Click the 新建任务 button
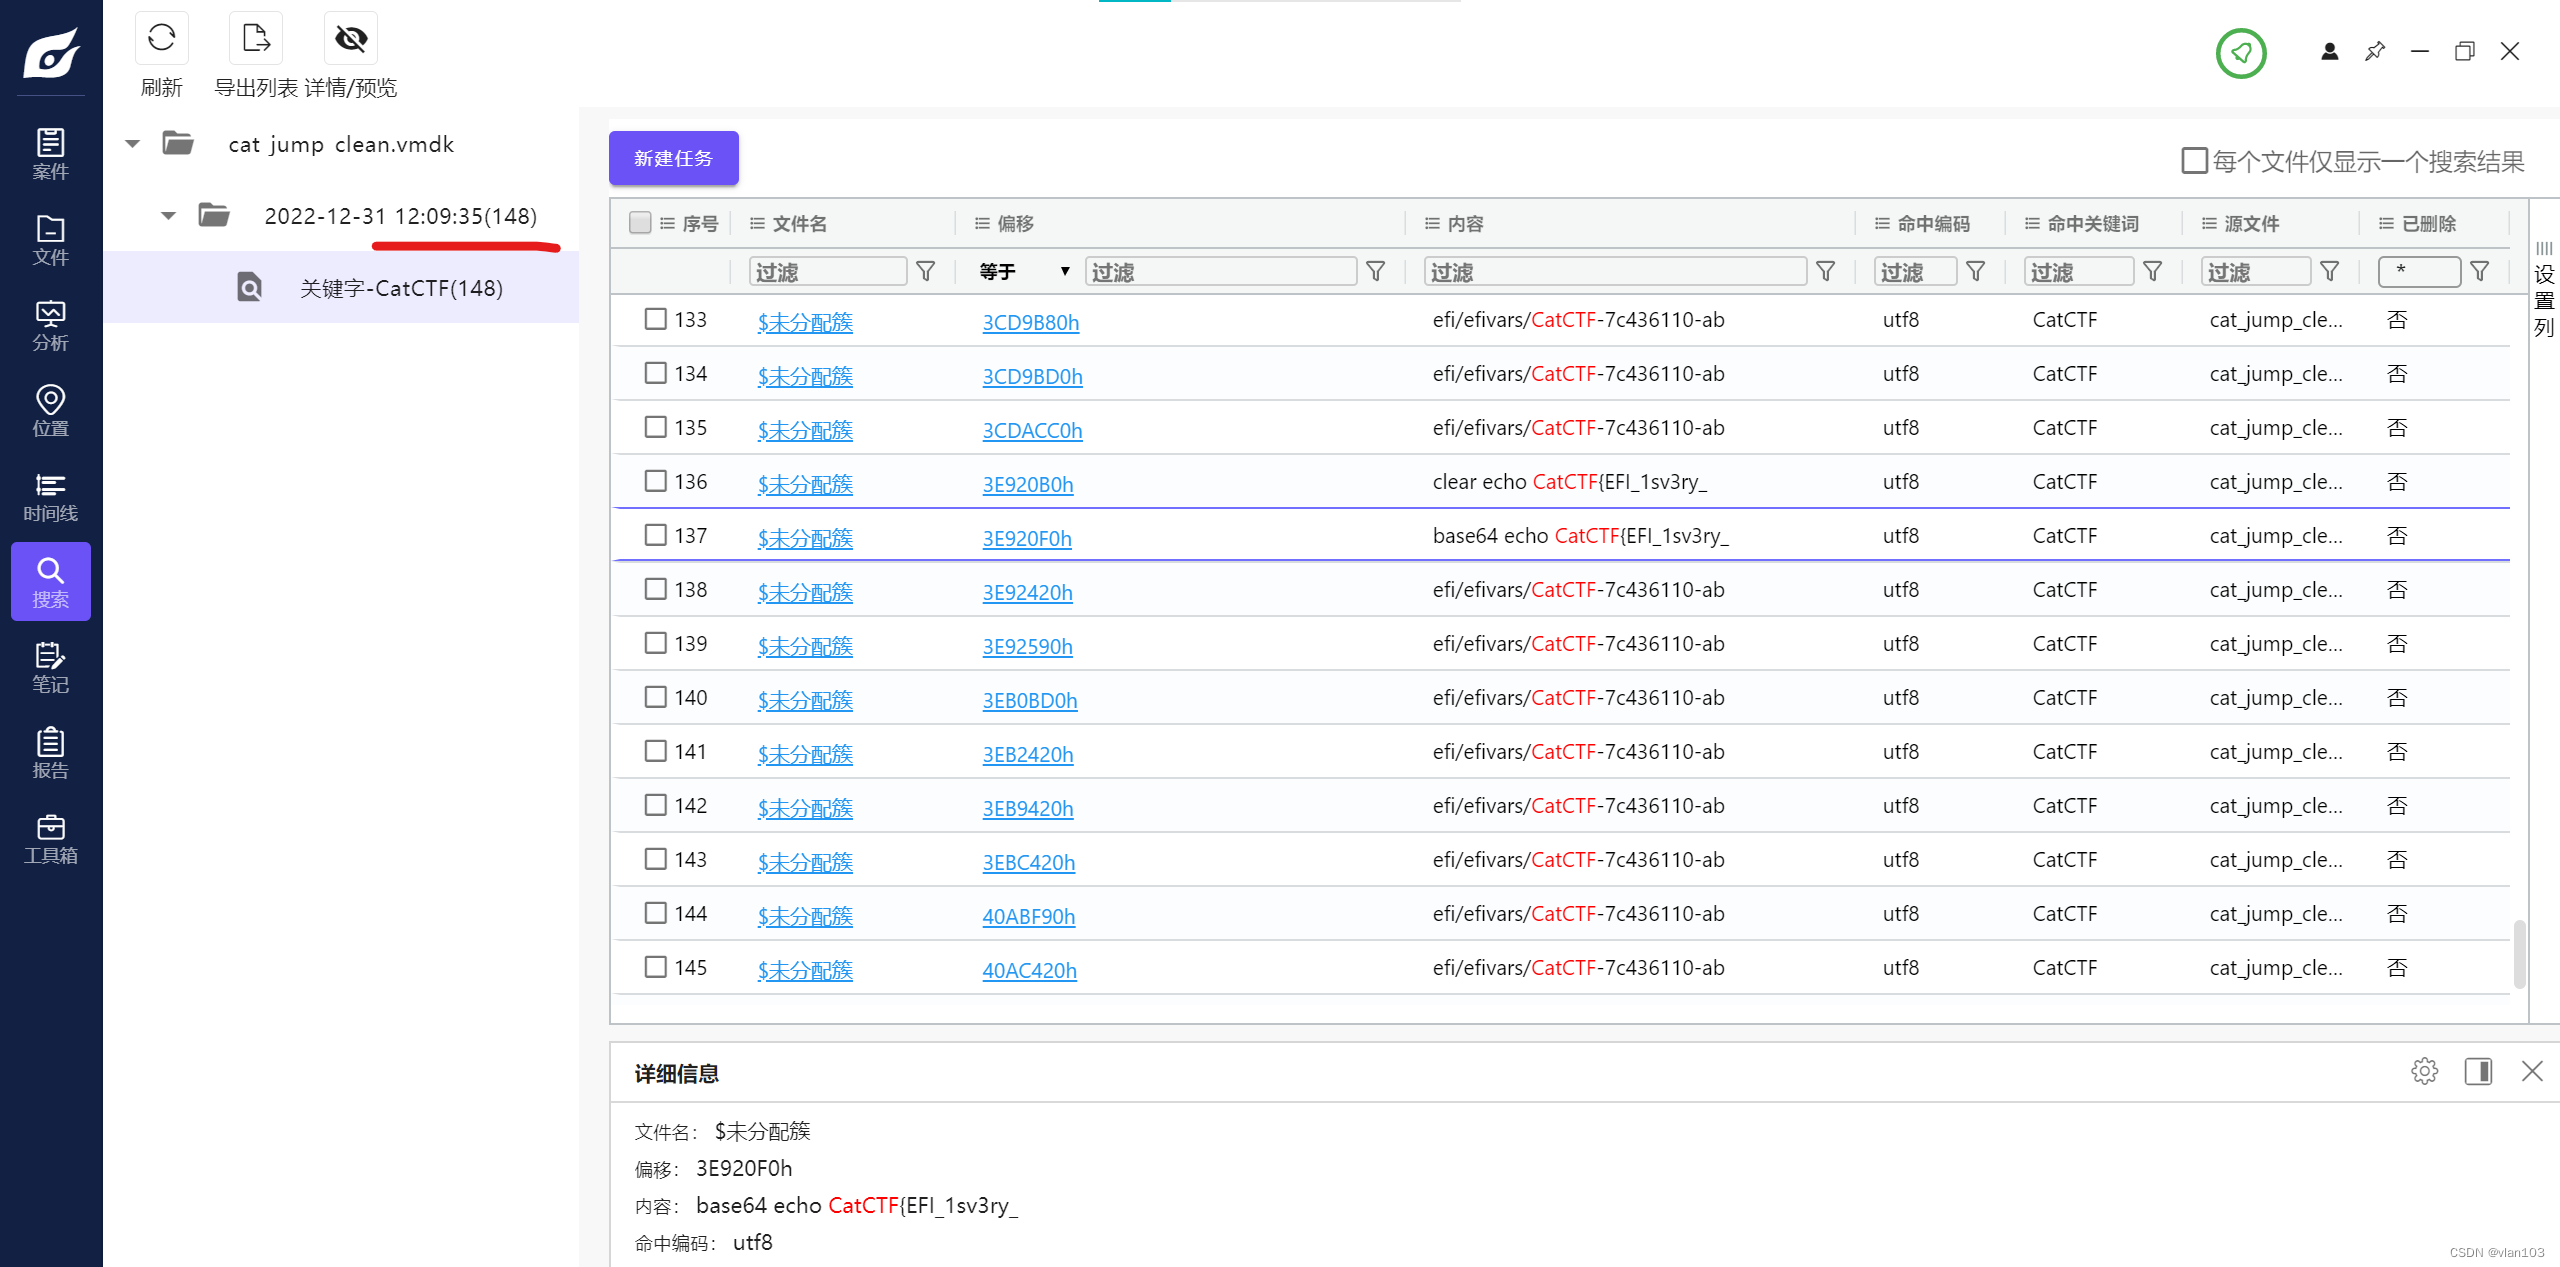Viewport: 2560px width, 1267px height. click(x=673, y=158)
